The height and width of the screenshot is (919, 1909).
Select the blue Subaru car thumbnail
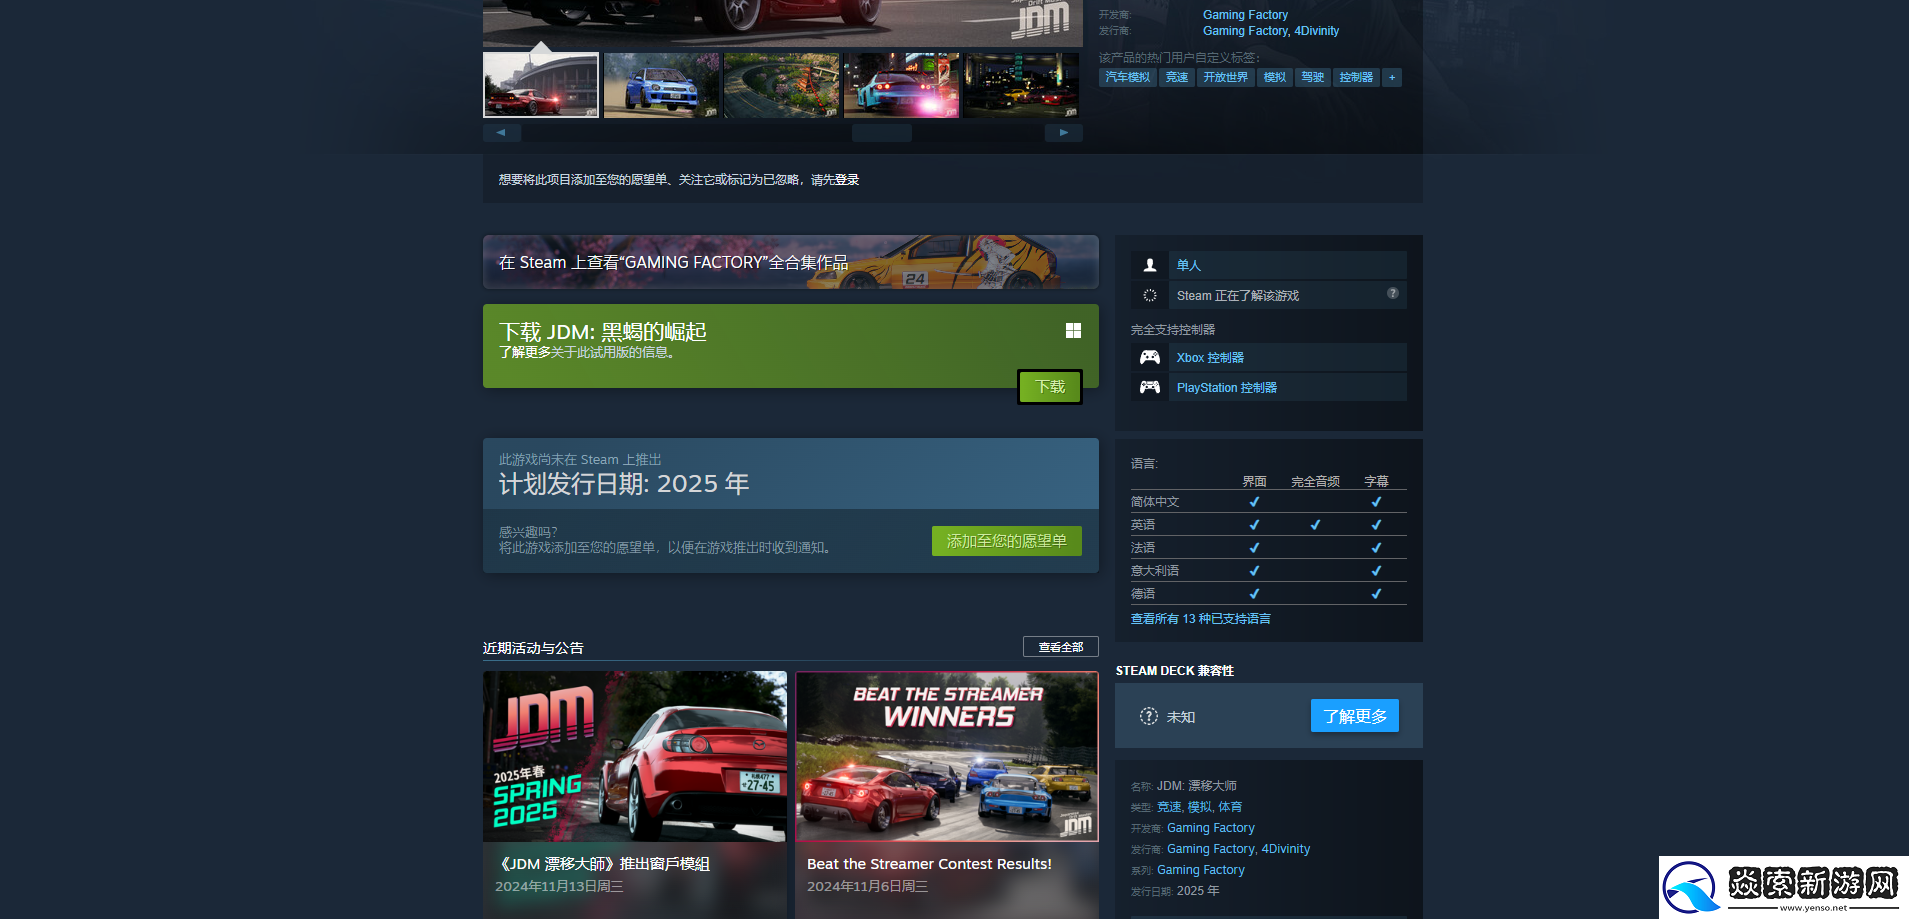(x=661, y=86)
